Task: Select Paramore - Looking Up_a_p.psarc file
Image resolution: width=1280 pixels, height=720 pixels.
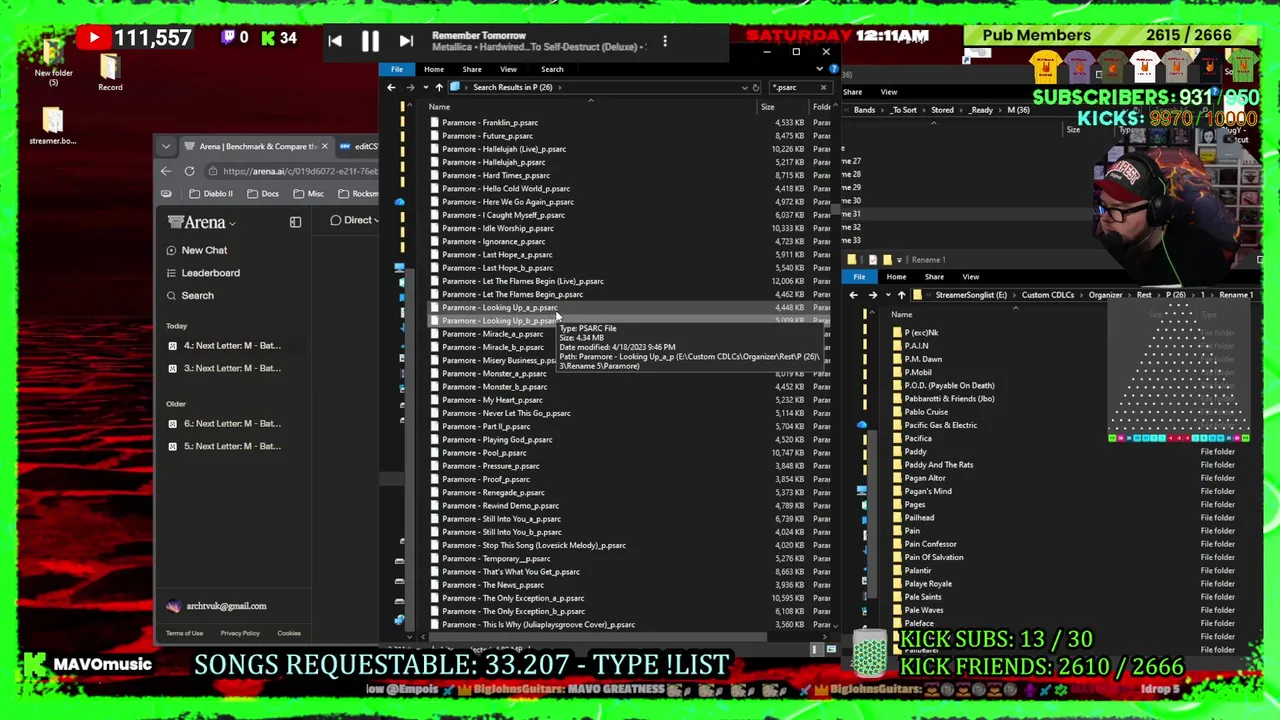Action: click(x=500, y=307)
